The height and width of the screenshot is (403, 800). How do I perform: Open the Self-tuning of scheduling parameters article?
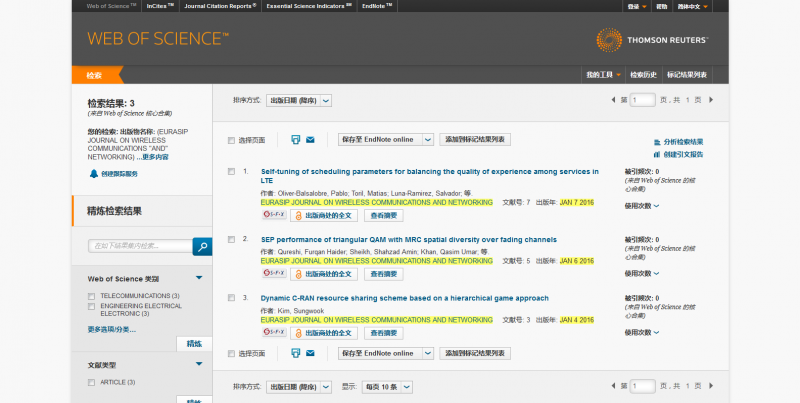click(430, 176)
